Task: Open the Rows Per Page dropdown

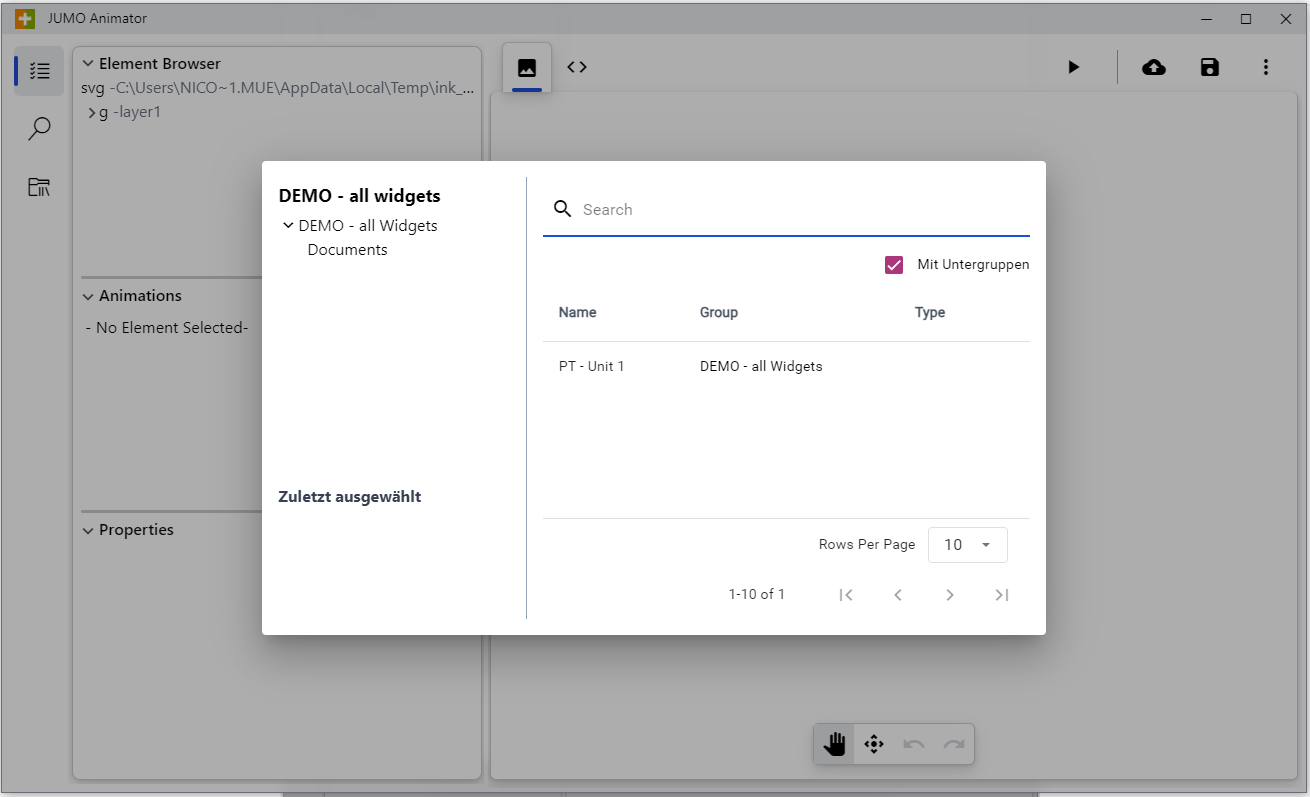Action: click(967, 545)
